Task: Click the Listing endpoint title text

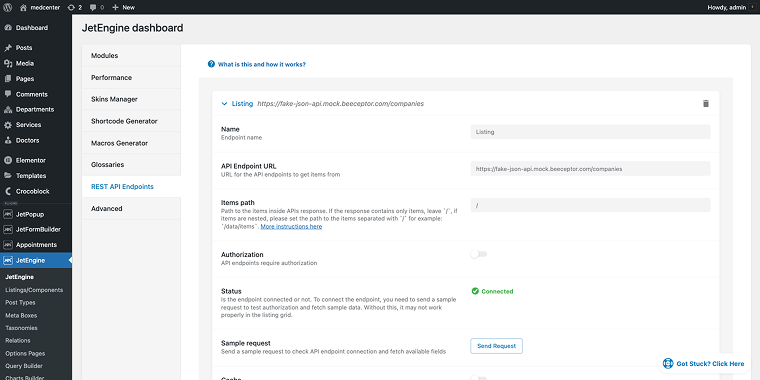Action: (x=242, y=103)
